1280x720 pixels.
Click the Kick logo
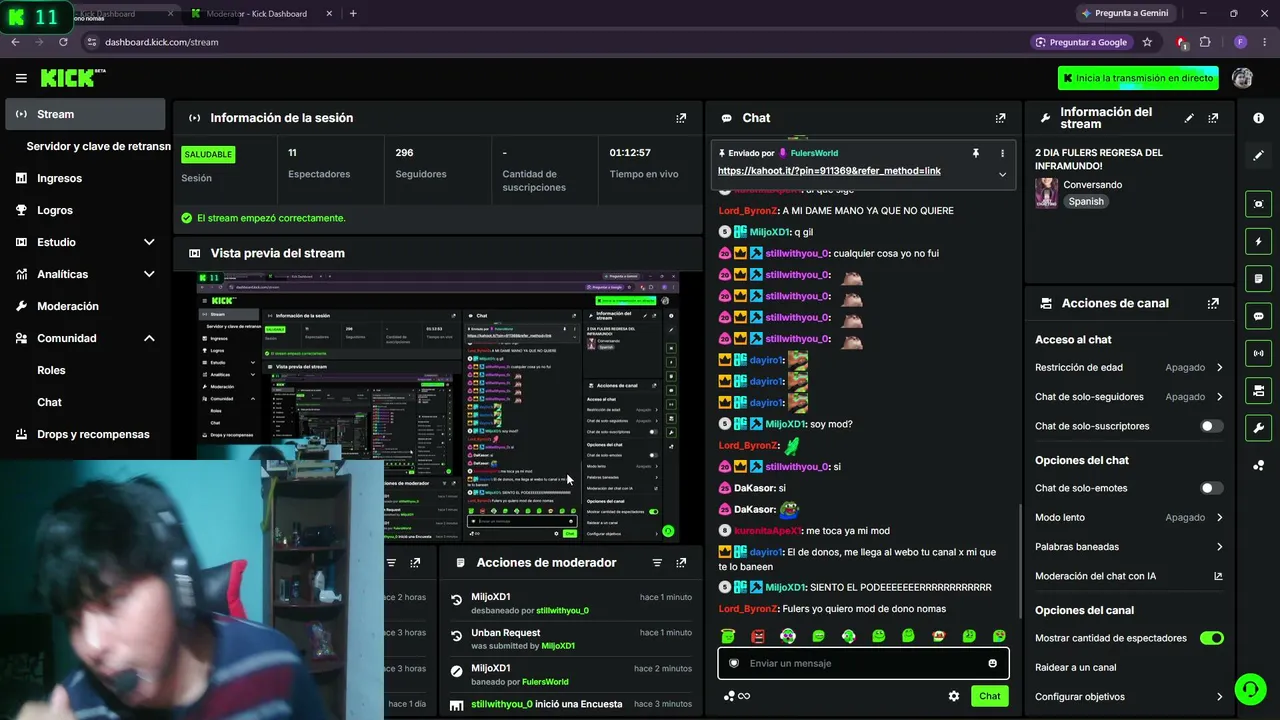(73, 78)
